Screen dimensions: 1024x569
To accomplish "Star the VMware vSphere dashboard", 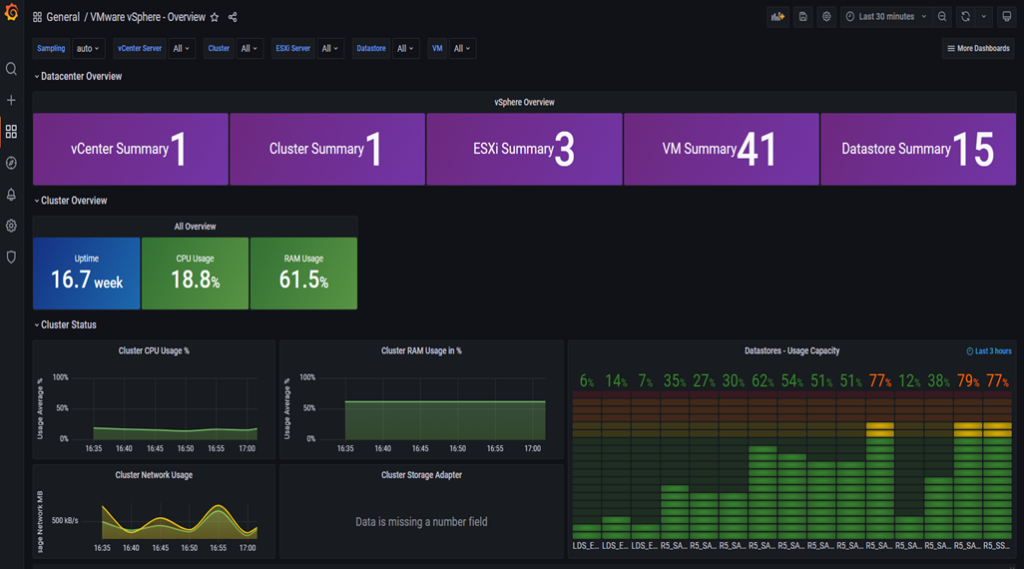I will point(214,17).
